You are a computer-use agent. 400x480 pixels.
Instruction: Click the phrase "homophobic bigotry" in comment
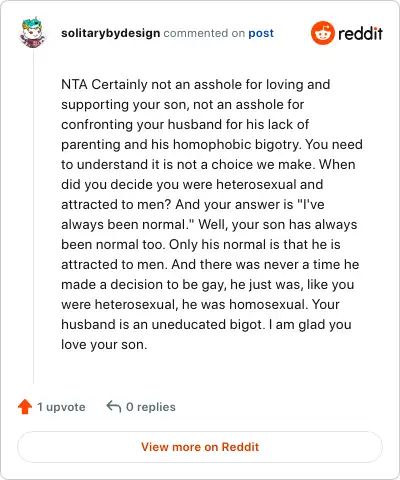237,145
